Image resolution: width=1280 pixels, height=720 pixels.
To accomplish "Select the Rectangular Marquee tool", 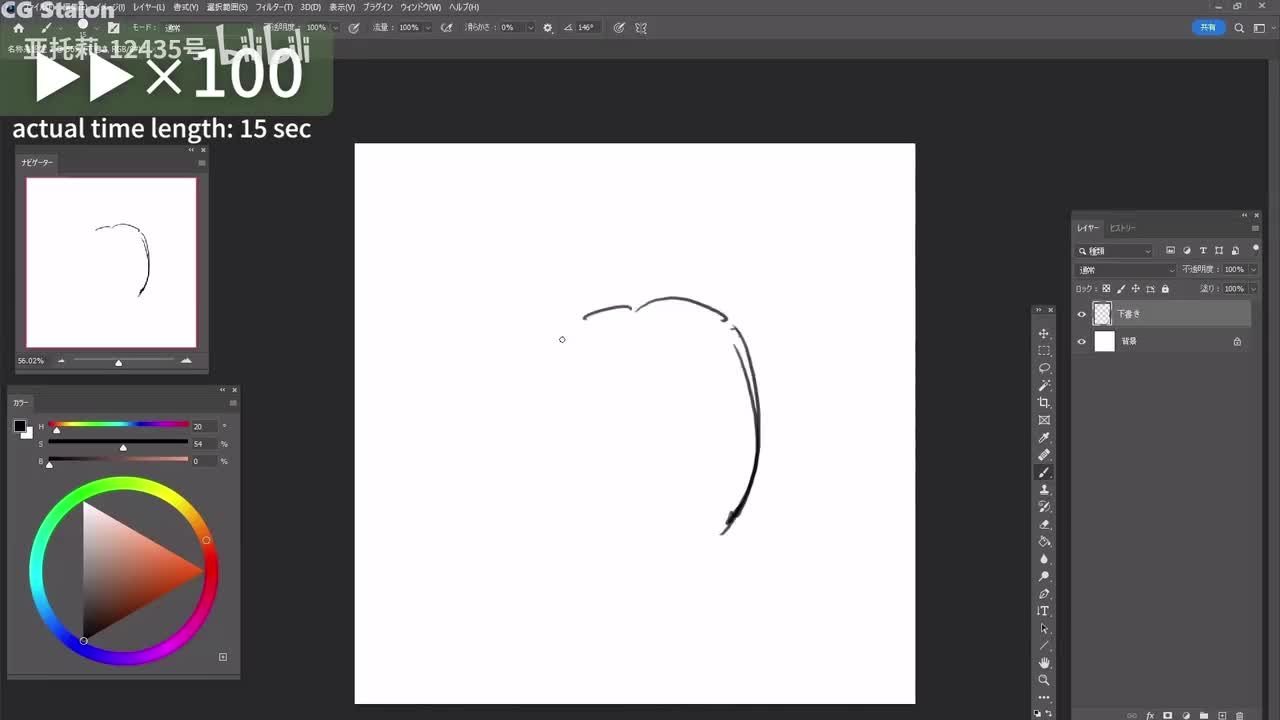I will pos(1044,351).
